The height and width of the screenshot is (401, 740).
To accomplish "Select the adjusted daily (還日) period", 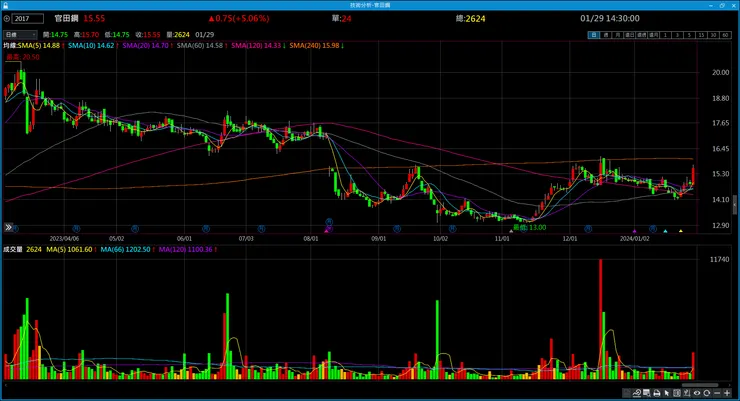I will pyautogui.click(x=630, y=35).
